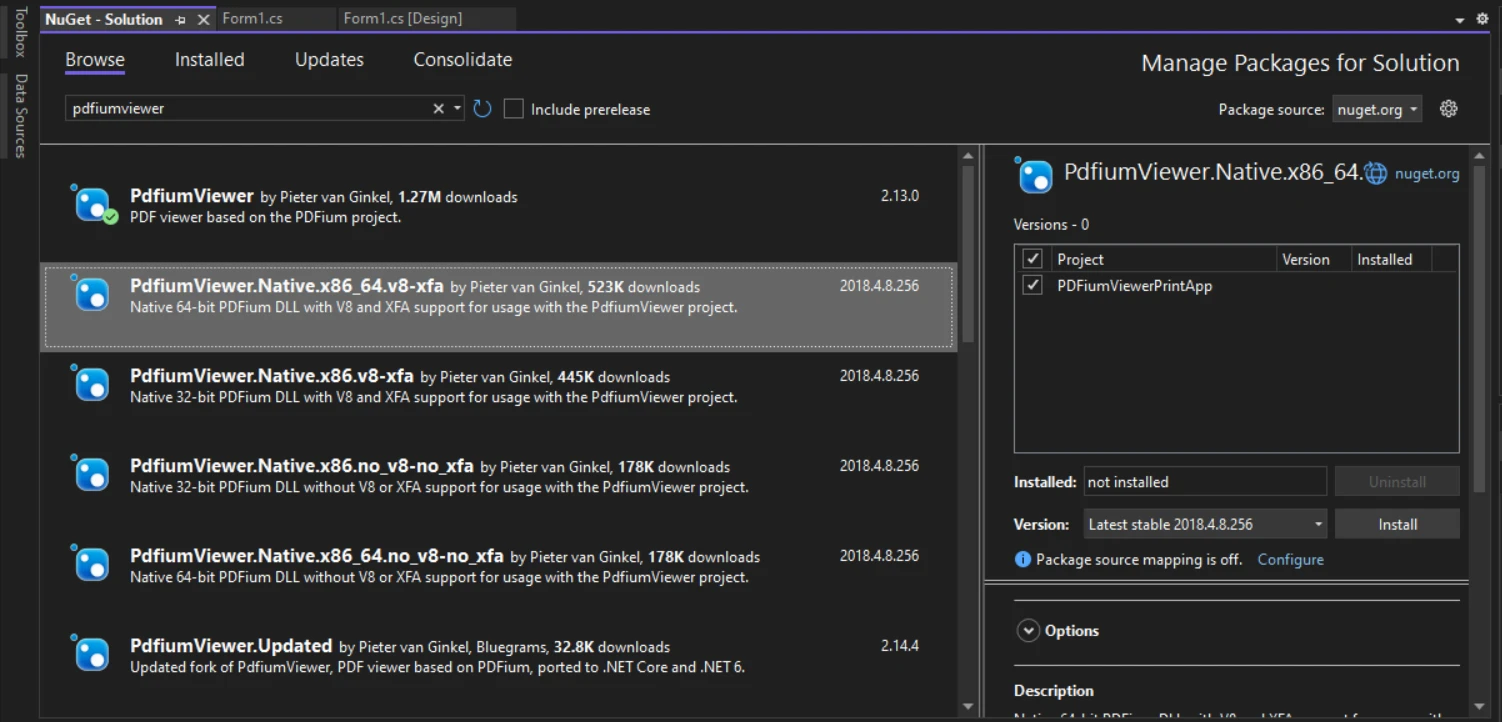Clear the pdfiumviewer search text

(438, 109)
